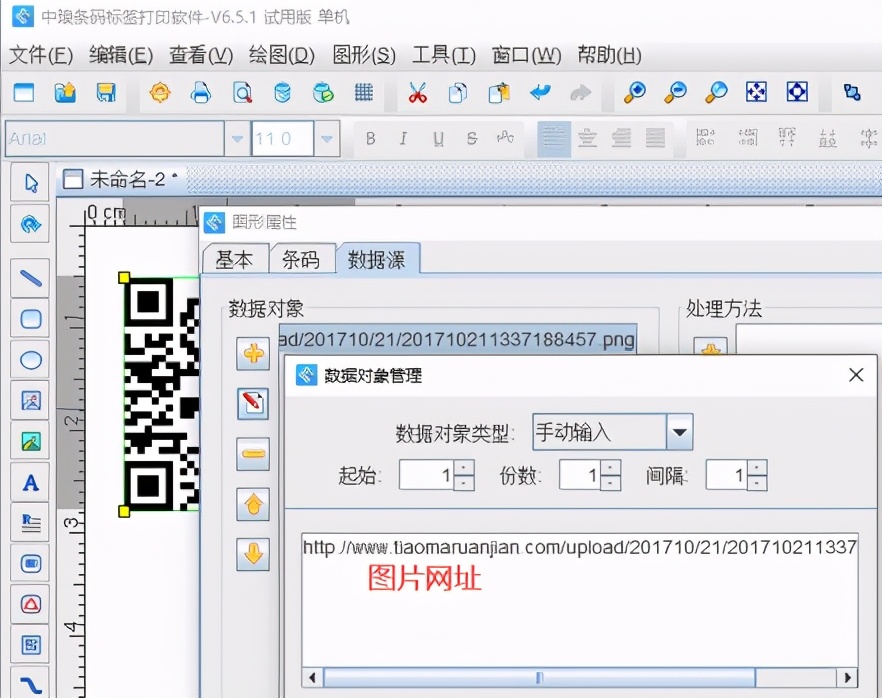
Task: Select the line drawing tool
Action: (x=31, y=278)
